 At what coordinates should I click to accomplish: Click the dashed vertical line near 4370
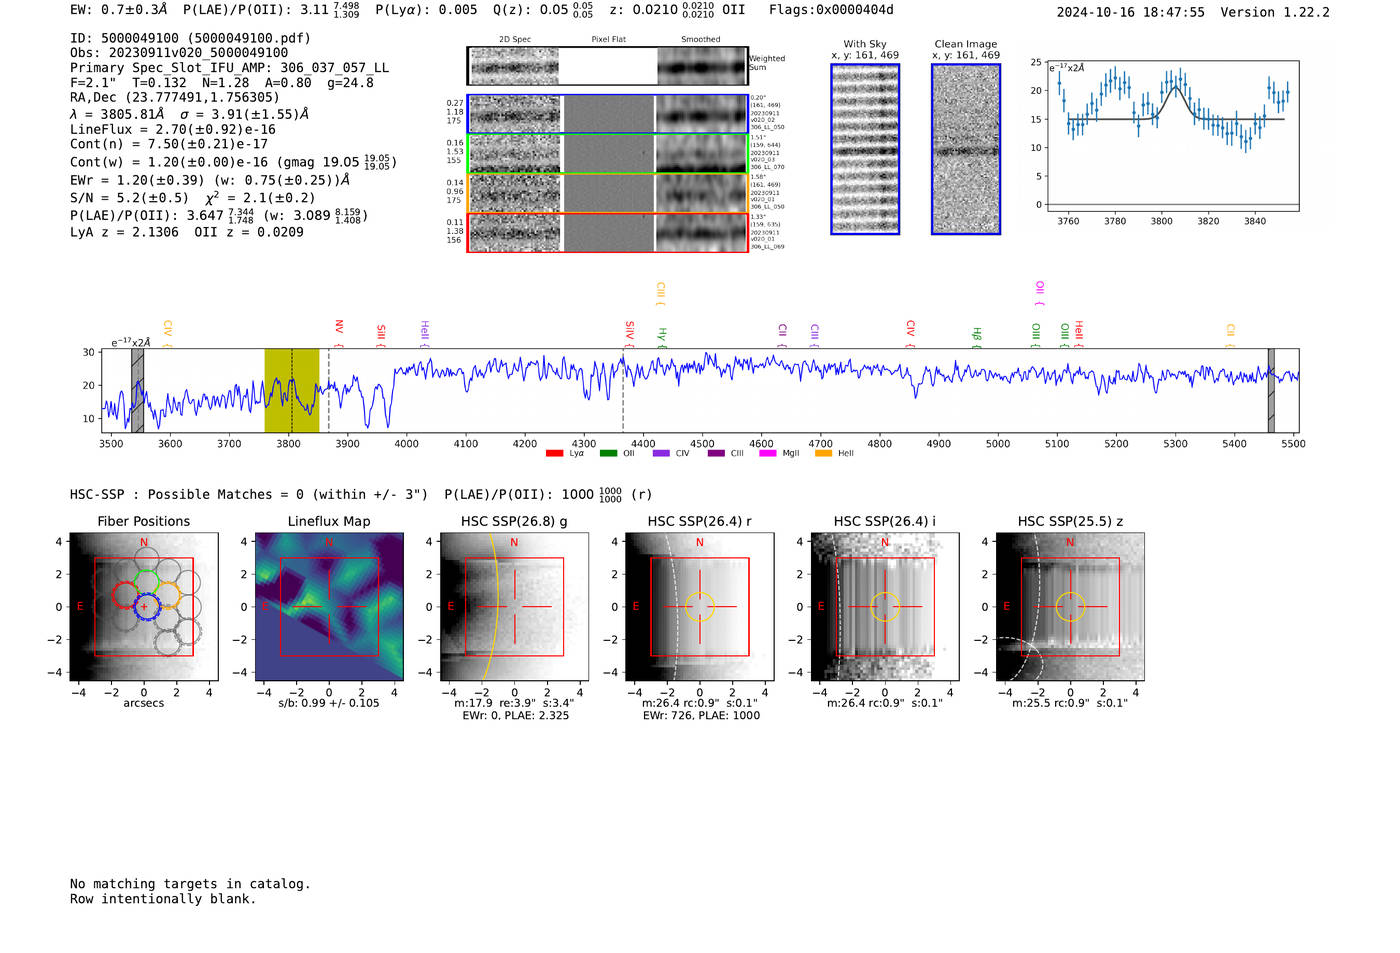tap(623, 390)
